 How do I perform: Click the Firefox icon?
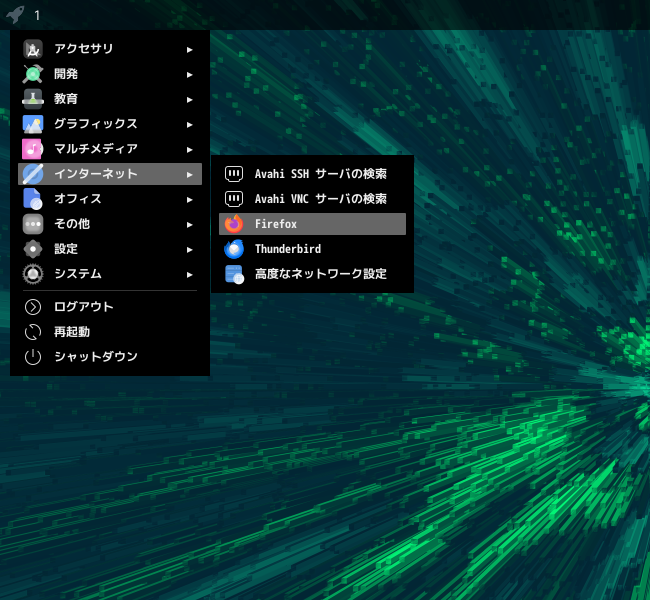(234, 224)
